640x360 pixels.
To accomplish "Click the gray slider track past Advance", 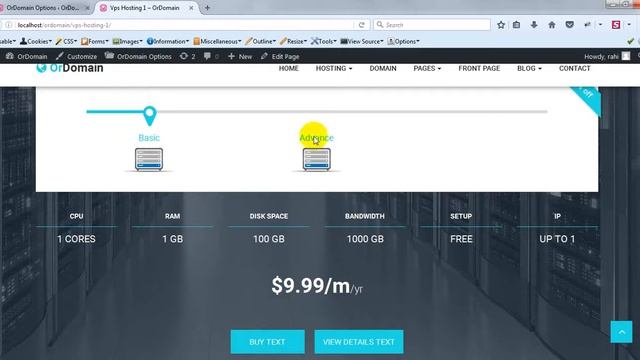I will click(x=441, y=111).
